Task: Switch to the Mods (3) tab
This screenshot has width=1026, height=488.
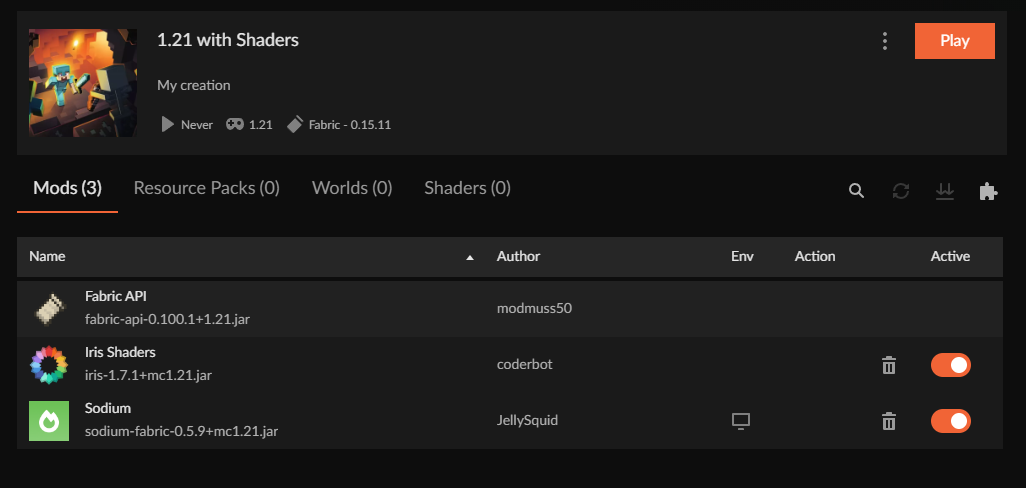Action: tap(67, 188)
